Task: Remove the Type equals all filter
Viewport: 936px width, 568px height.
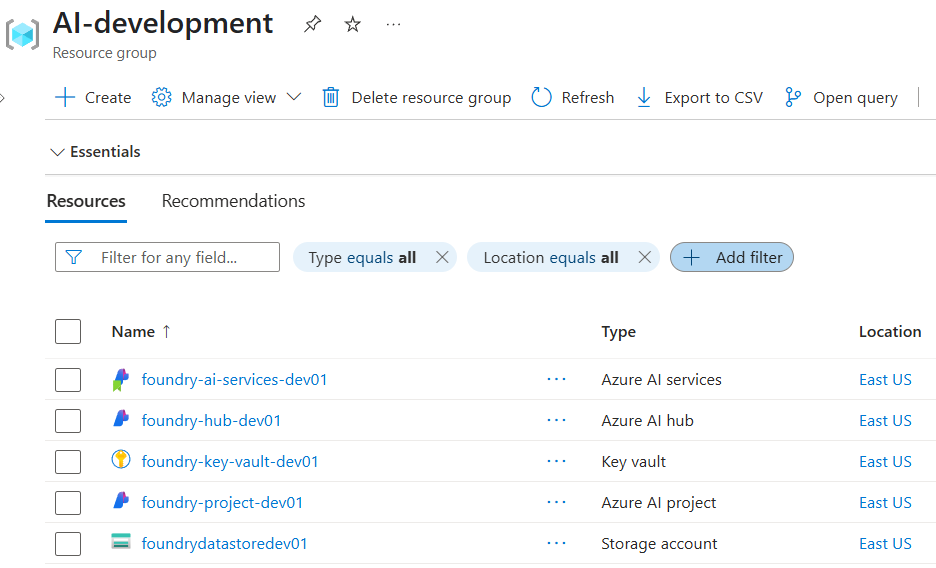Action: (x=442, y=257)
